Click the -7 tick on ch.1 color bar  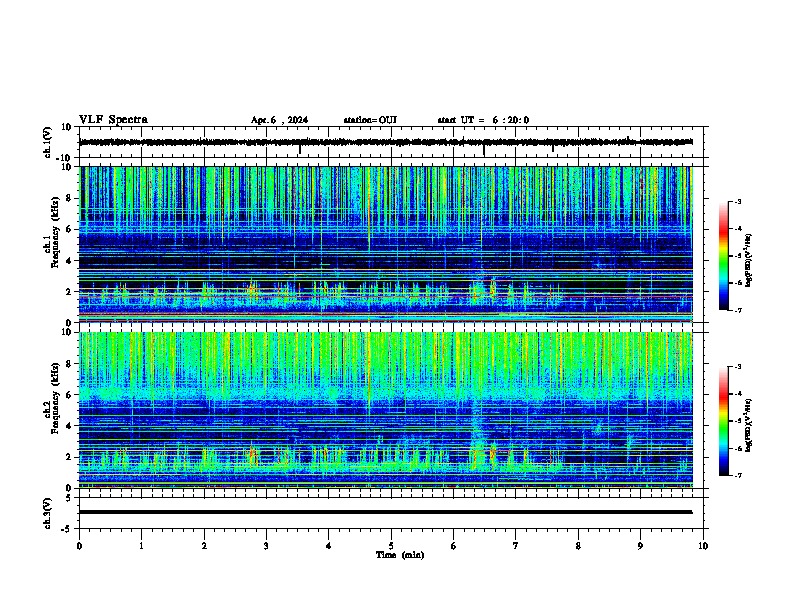(737, 310)
